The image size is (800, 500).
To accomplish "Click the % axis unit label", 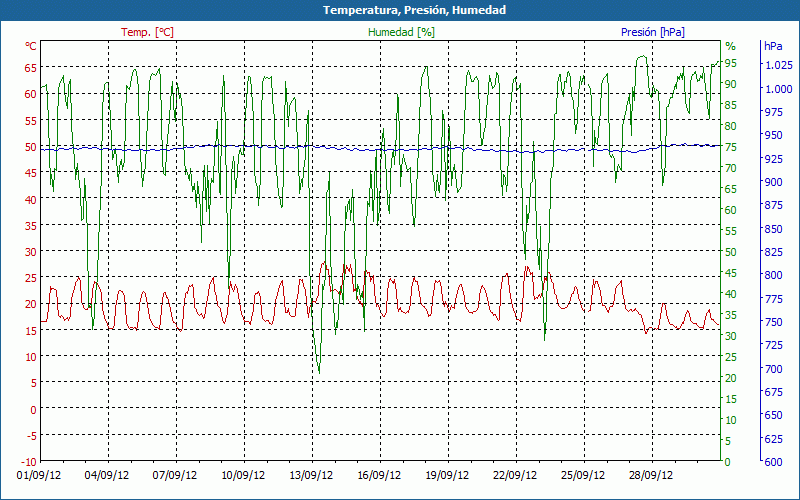I will click(731, 46).
